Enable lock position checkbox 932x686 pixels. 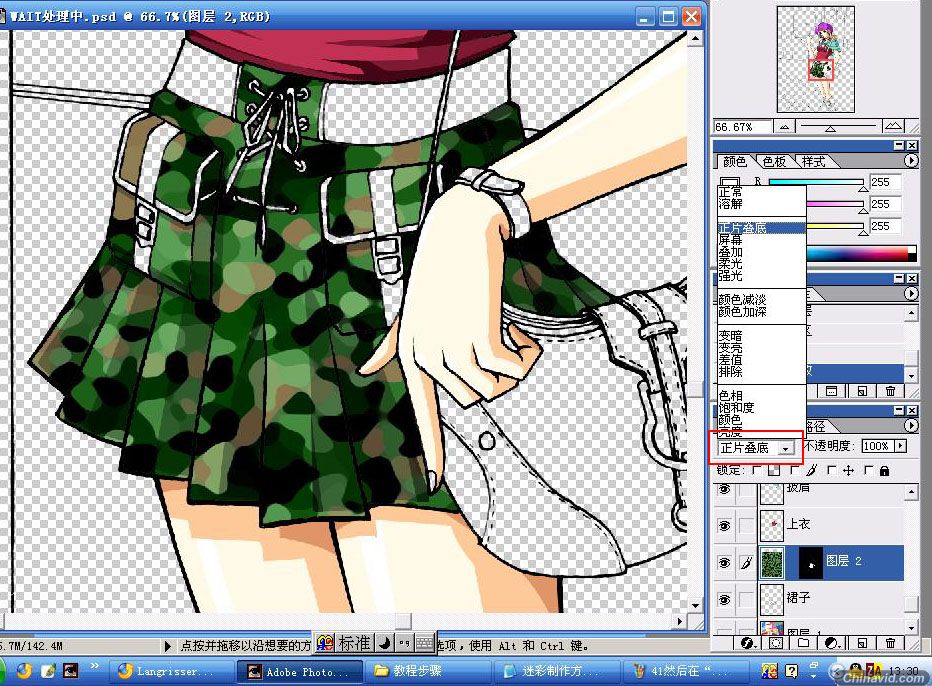(x=832, y=470)
